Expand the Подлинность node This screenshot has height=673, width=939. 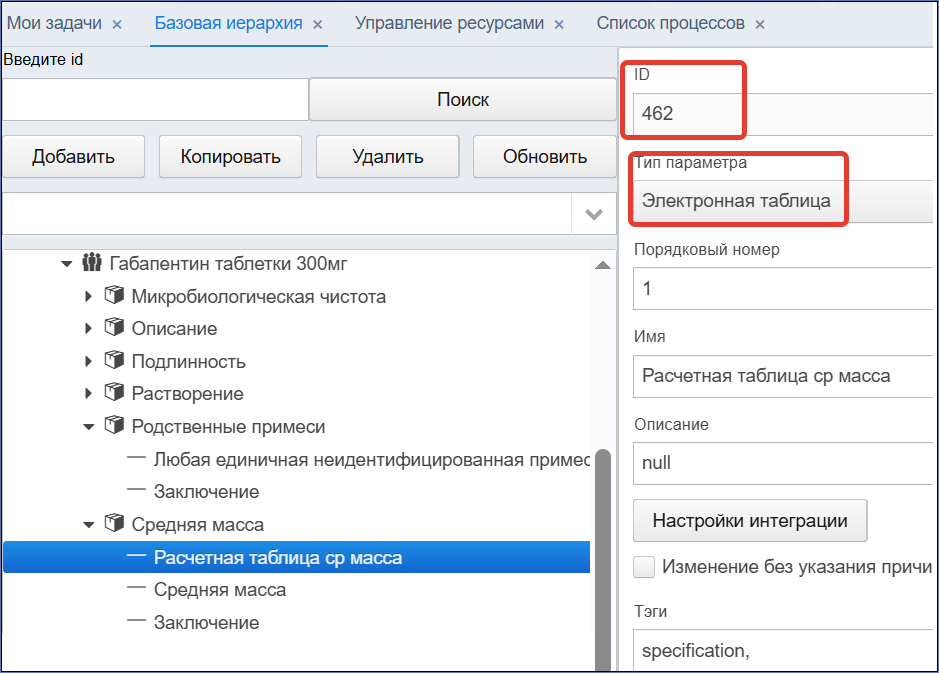89,361
